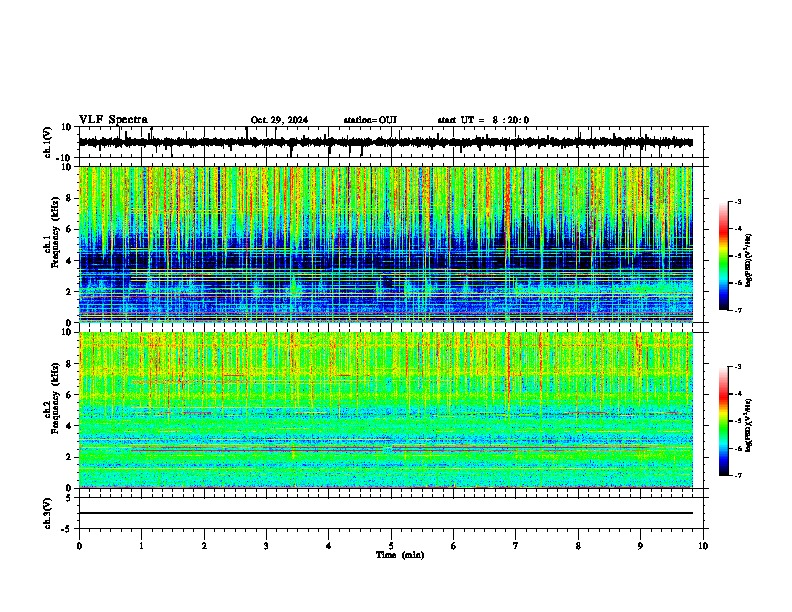Click the ch.1 color bar log(PSD) label
792x612 pixels.
(x=749, y=261)
